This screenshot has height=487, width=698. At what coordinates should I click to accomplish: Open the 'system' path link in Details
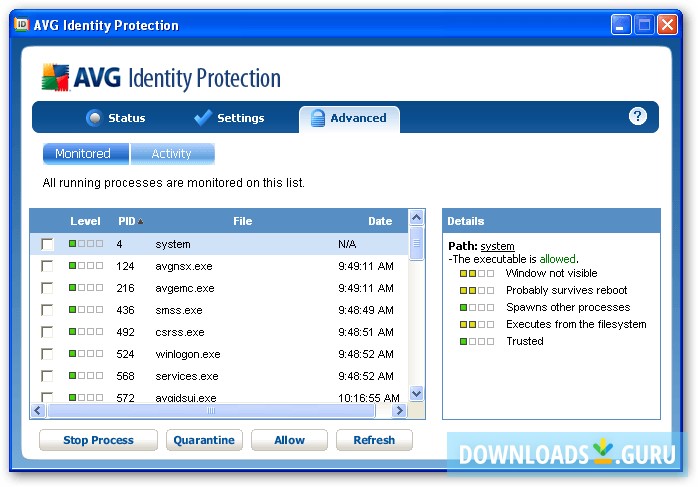point(497,246)
